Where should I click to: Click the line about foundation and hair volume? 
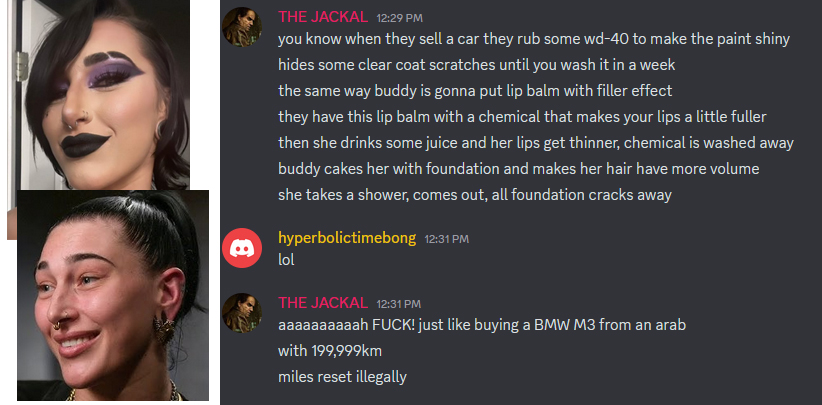(518, 169)
